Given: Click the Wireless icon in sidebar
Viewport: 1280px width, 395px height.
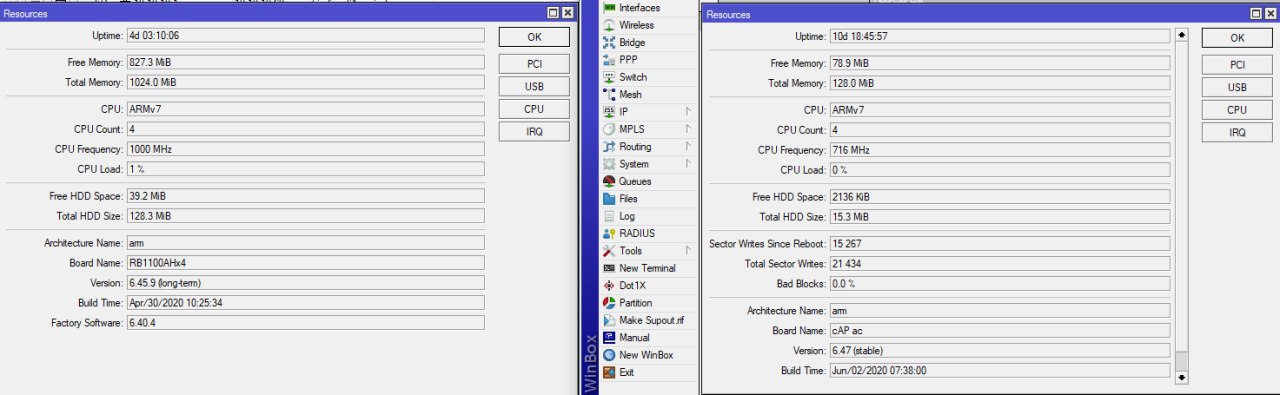Looking at the screenshot, I should click(x=610, y=25).
